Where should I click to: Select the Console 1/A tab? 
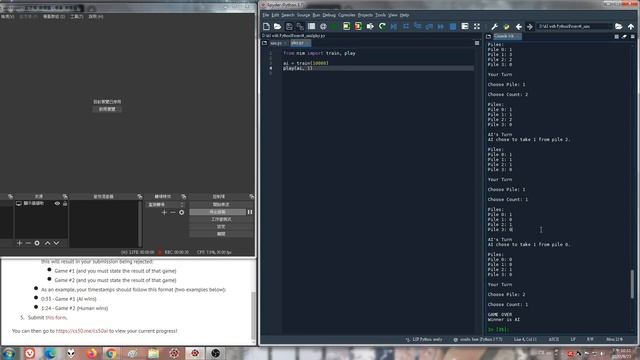506,36
